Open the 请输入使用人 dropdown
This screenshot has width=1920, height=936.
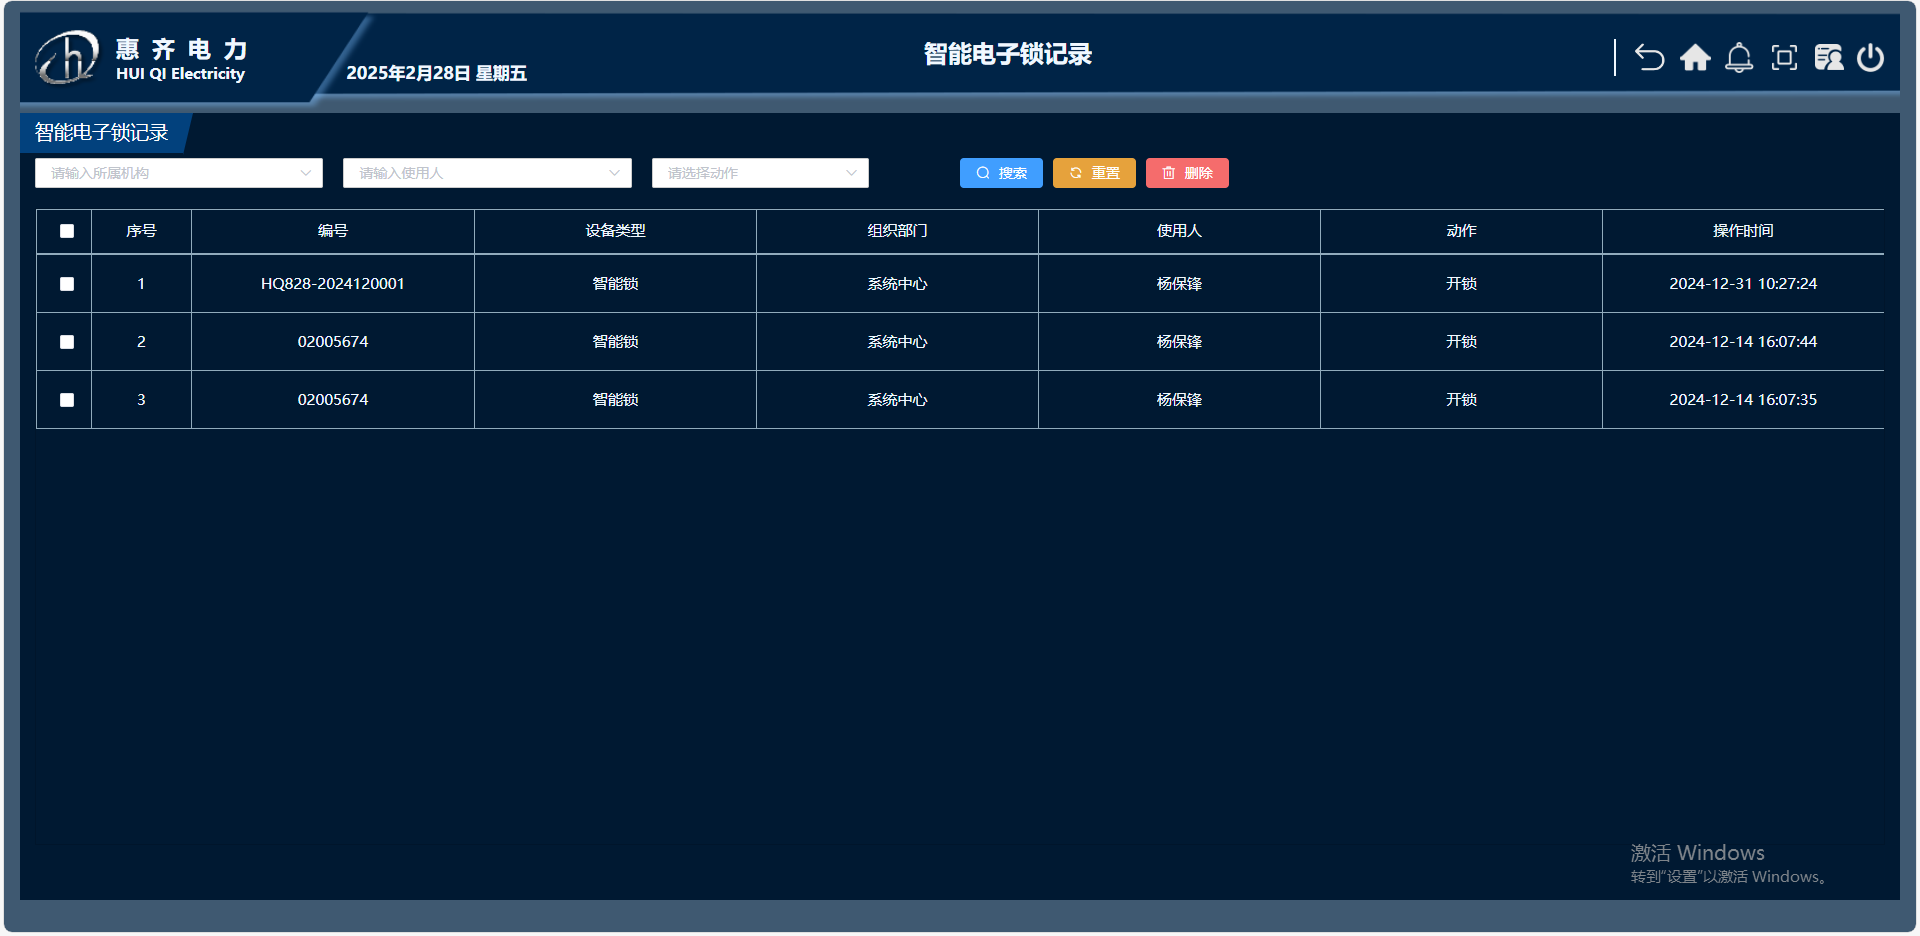coord(487,173)
